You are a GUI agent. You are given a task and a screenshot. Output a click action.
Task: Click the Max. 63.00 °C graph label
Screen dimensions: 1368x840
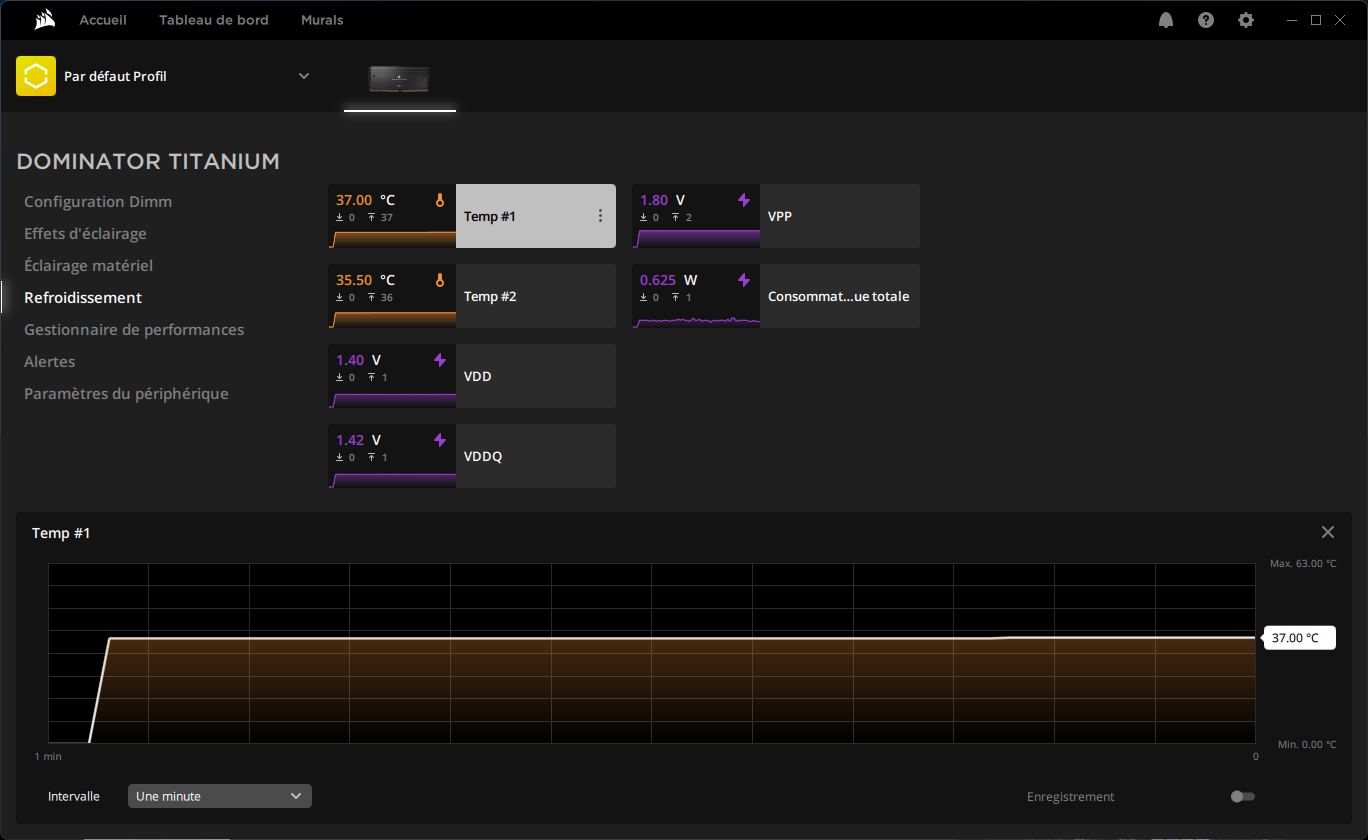tap(1303, 564)
